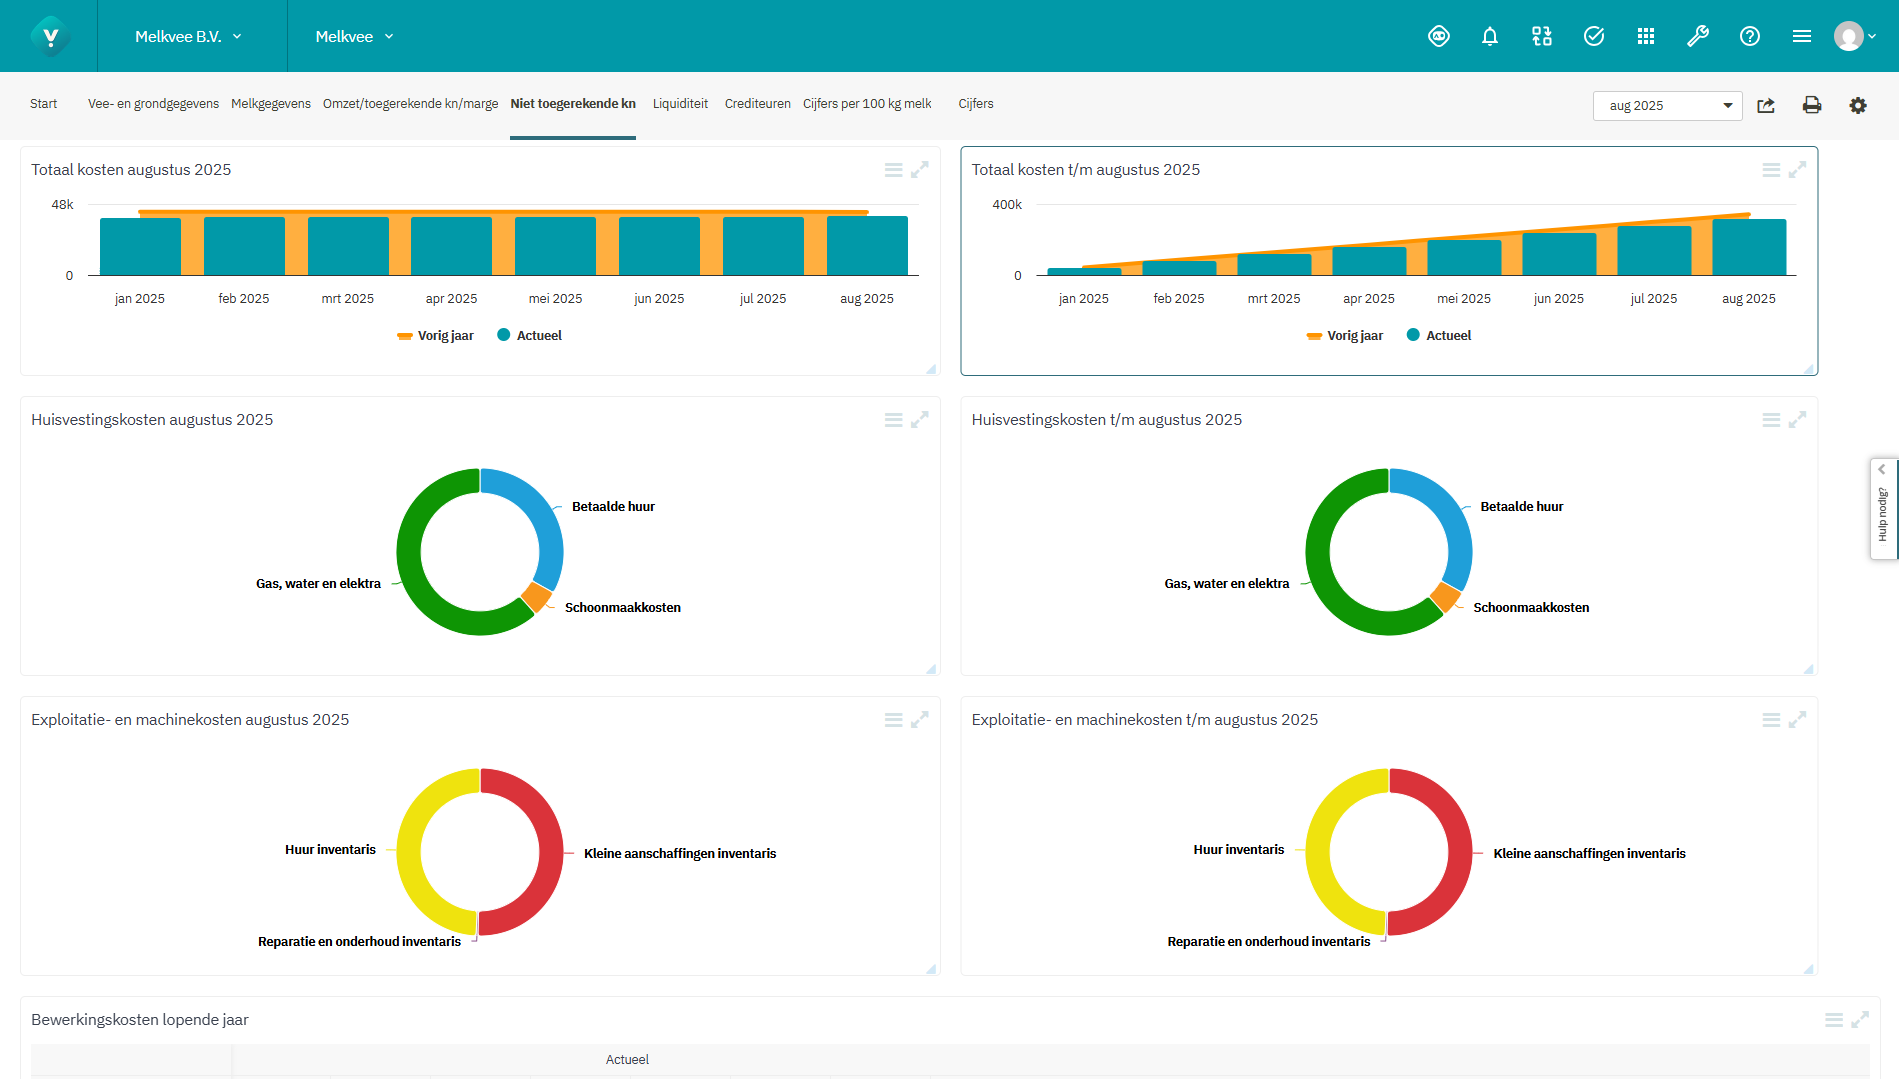Screen dimensions: 1899x1079
Task: Expand Huisvestingskosten augustus 2025 chart fullscreen
Action: [919, 420]
